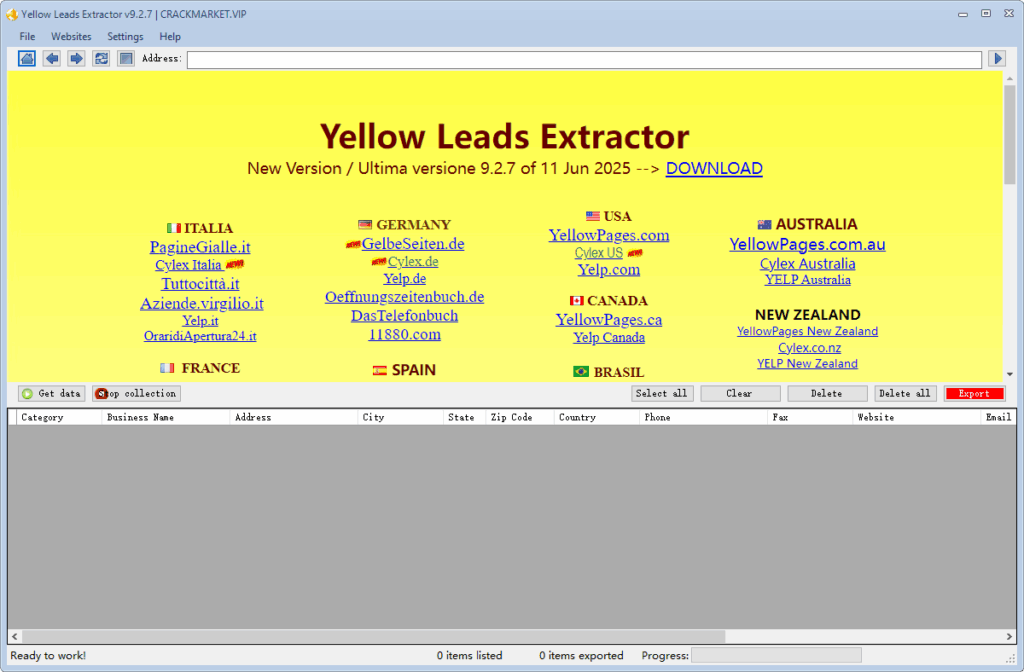Viewport: 1024px width, 672px height.
Task: Open the 11880.com link
Action: [404, 334]
